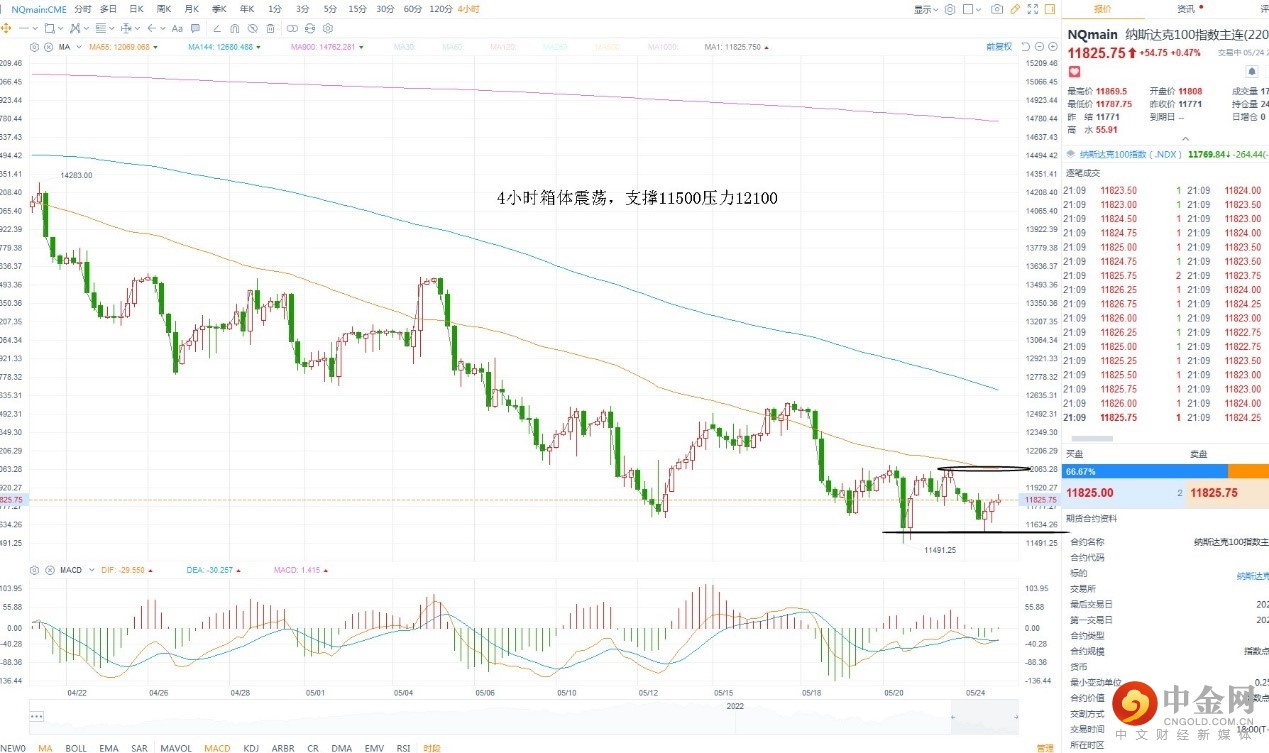Add to favorites with heart icon
The width and height of the screenshot is (1269, 753).
(x=1074, y=71)
